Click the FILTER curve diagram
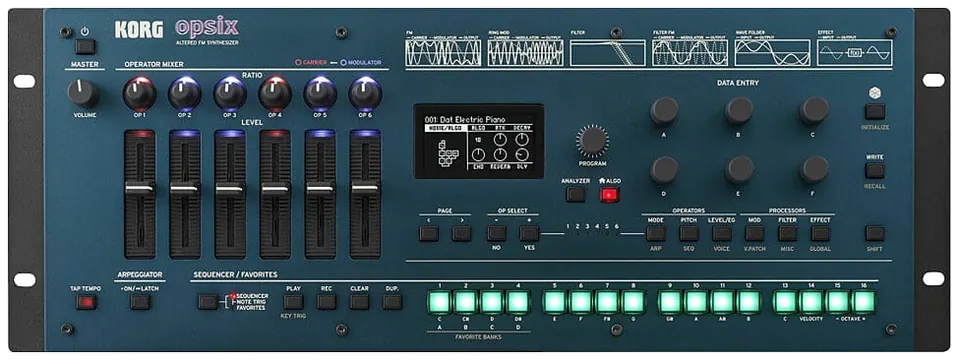This screenshot has height=360, width=959. 608,53
